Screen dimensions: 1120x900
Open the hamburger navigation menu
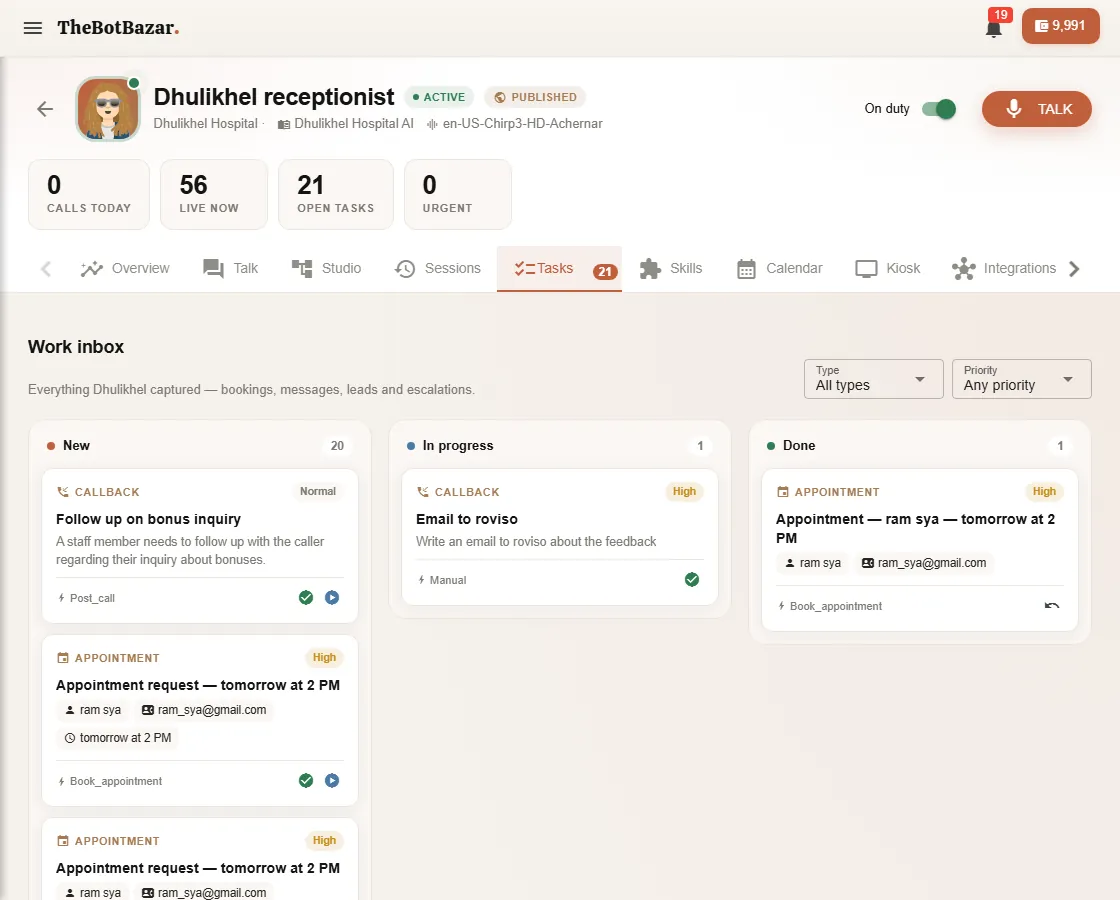[33, 28]
